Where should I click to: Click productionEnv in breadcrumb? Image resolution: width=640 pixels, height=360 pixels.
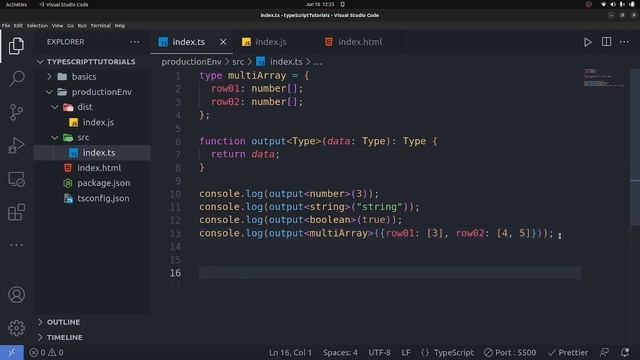tap(191, 62)
